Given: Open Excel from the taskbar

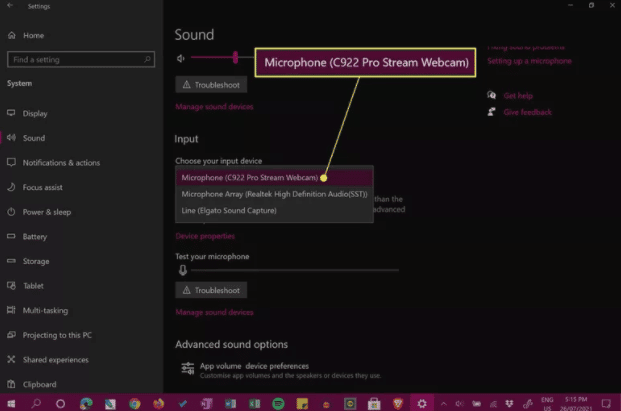Looking at the screenshot, I should (254, 403).
